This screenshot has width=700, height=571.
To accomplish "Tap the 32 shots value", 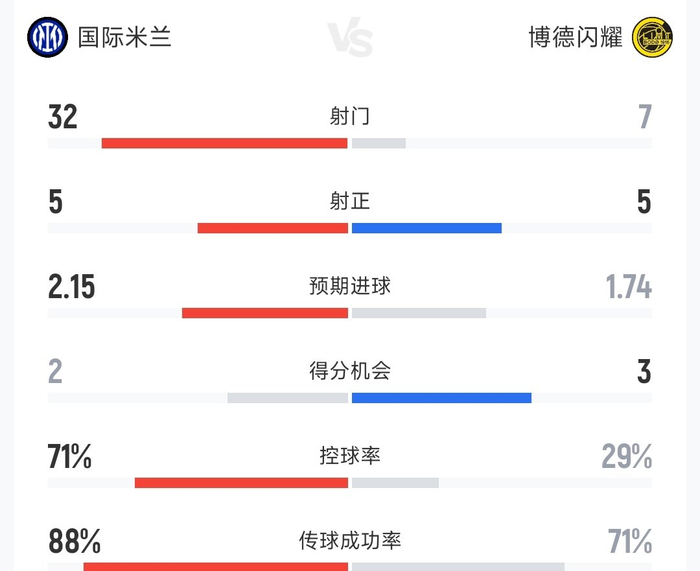I will point(63,117).
